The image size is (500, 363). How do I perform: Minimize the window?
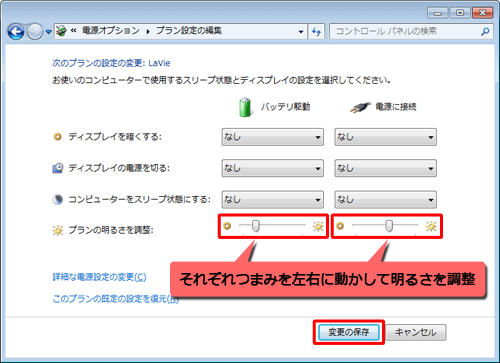[x=438, y=13]
